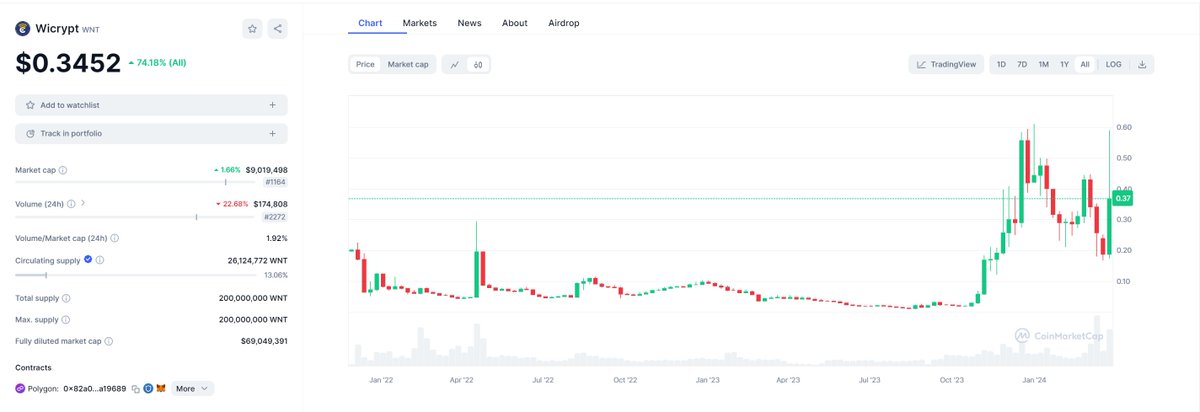Select Price chart mode
Screen dimensions: 1200x412
tap(366, 64)
